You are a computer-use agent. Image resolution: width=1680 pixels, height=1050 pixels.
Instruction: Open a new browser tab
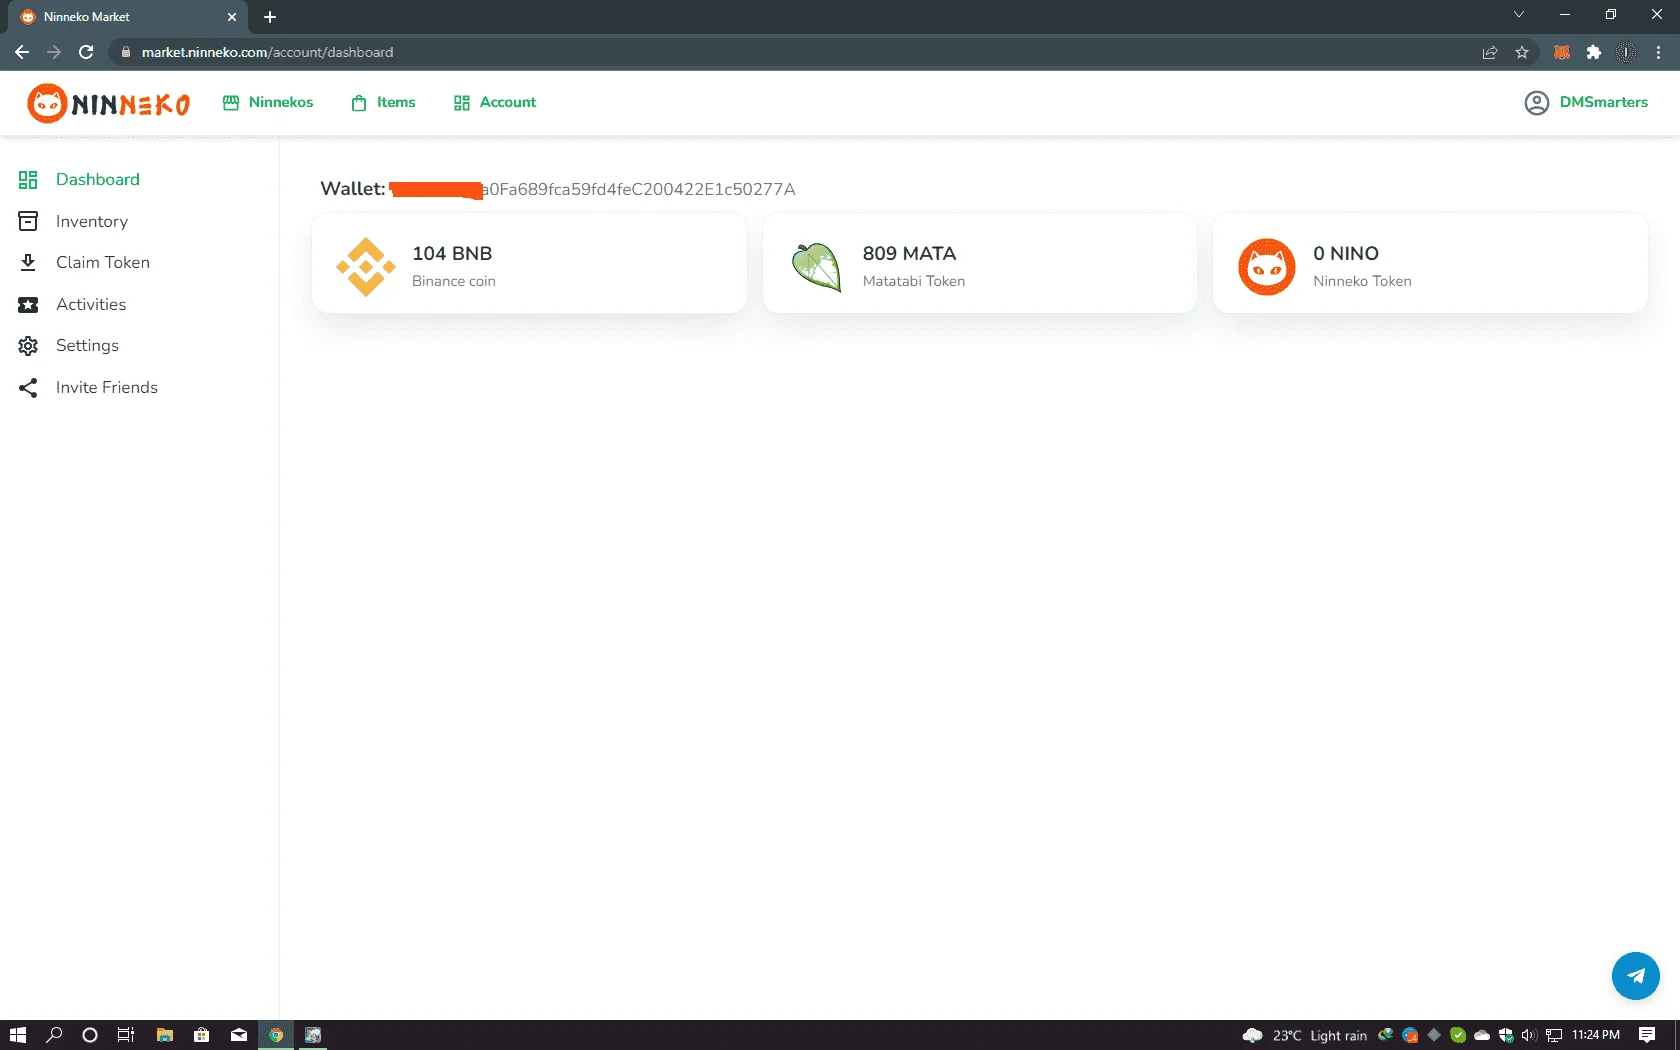(270, 17)
